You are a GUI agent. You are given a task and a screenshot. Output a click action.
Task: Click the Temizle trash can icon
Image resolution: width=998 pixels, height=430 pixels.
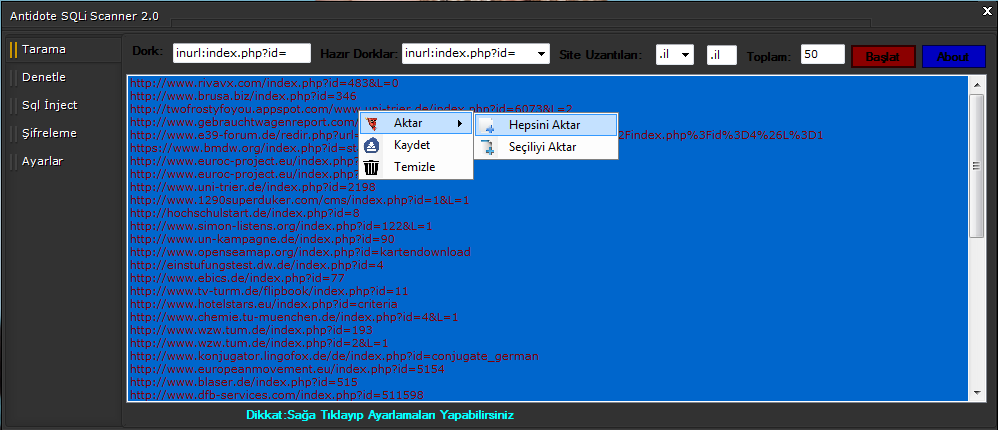(372, 167)
